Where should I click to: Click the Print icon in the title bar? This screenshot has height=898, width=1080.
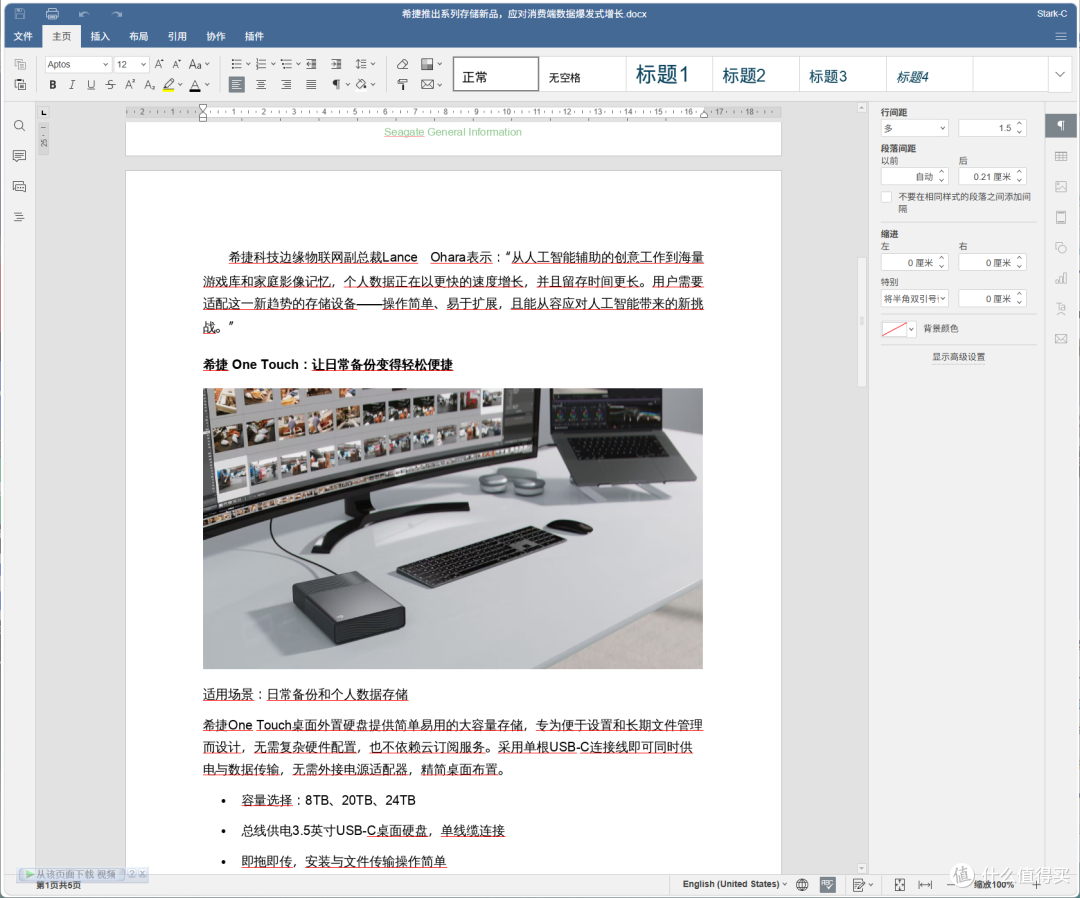point(52,14)
